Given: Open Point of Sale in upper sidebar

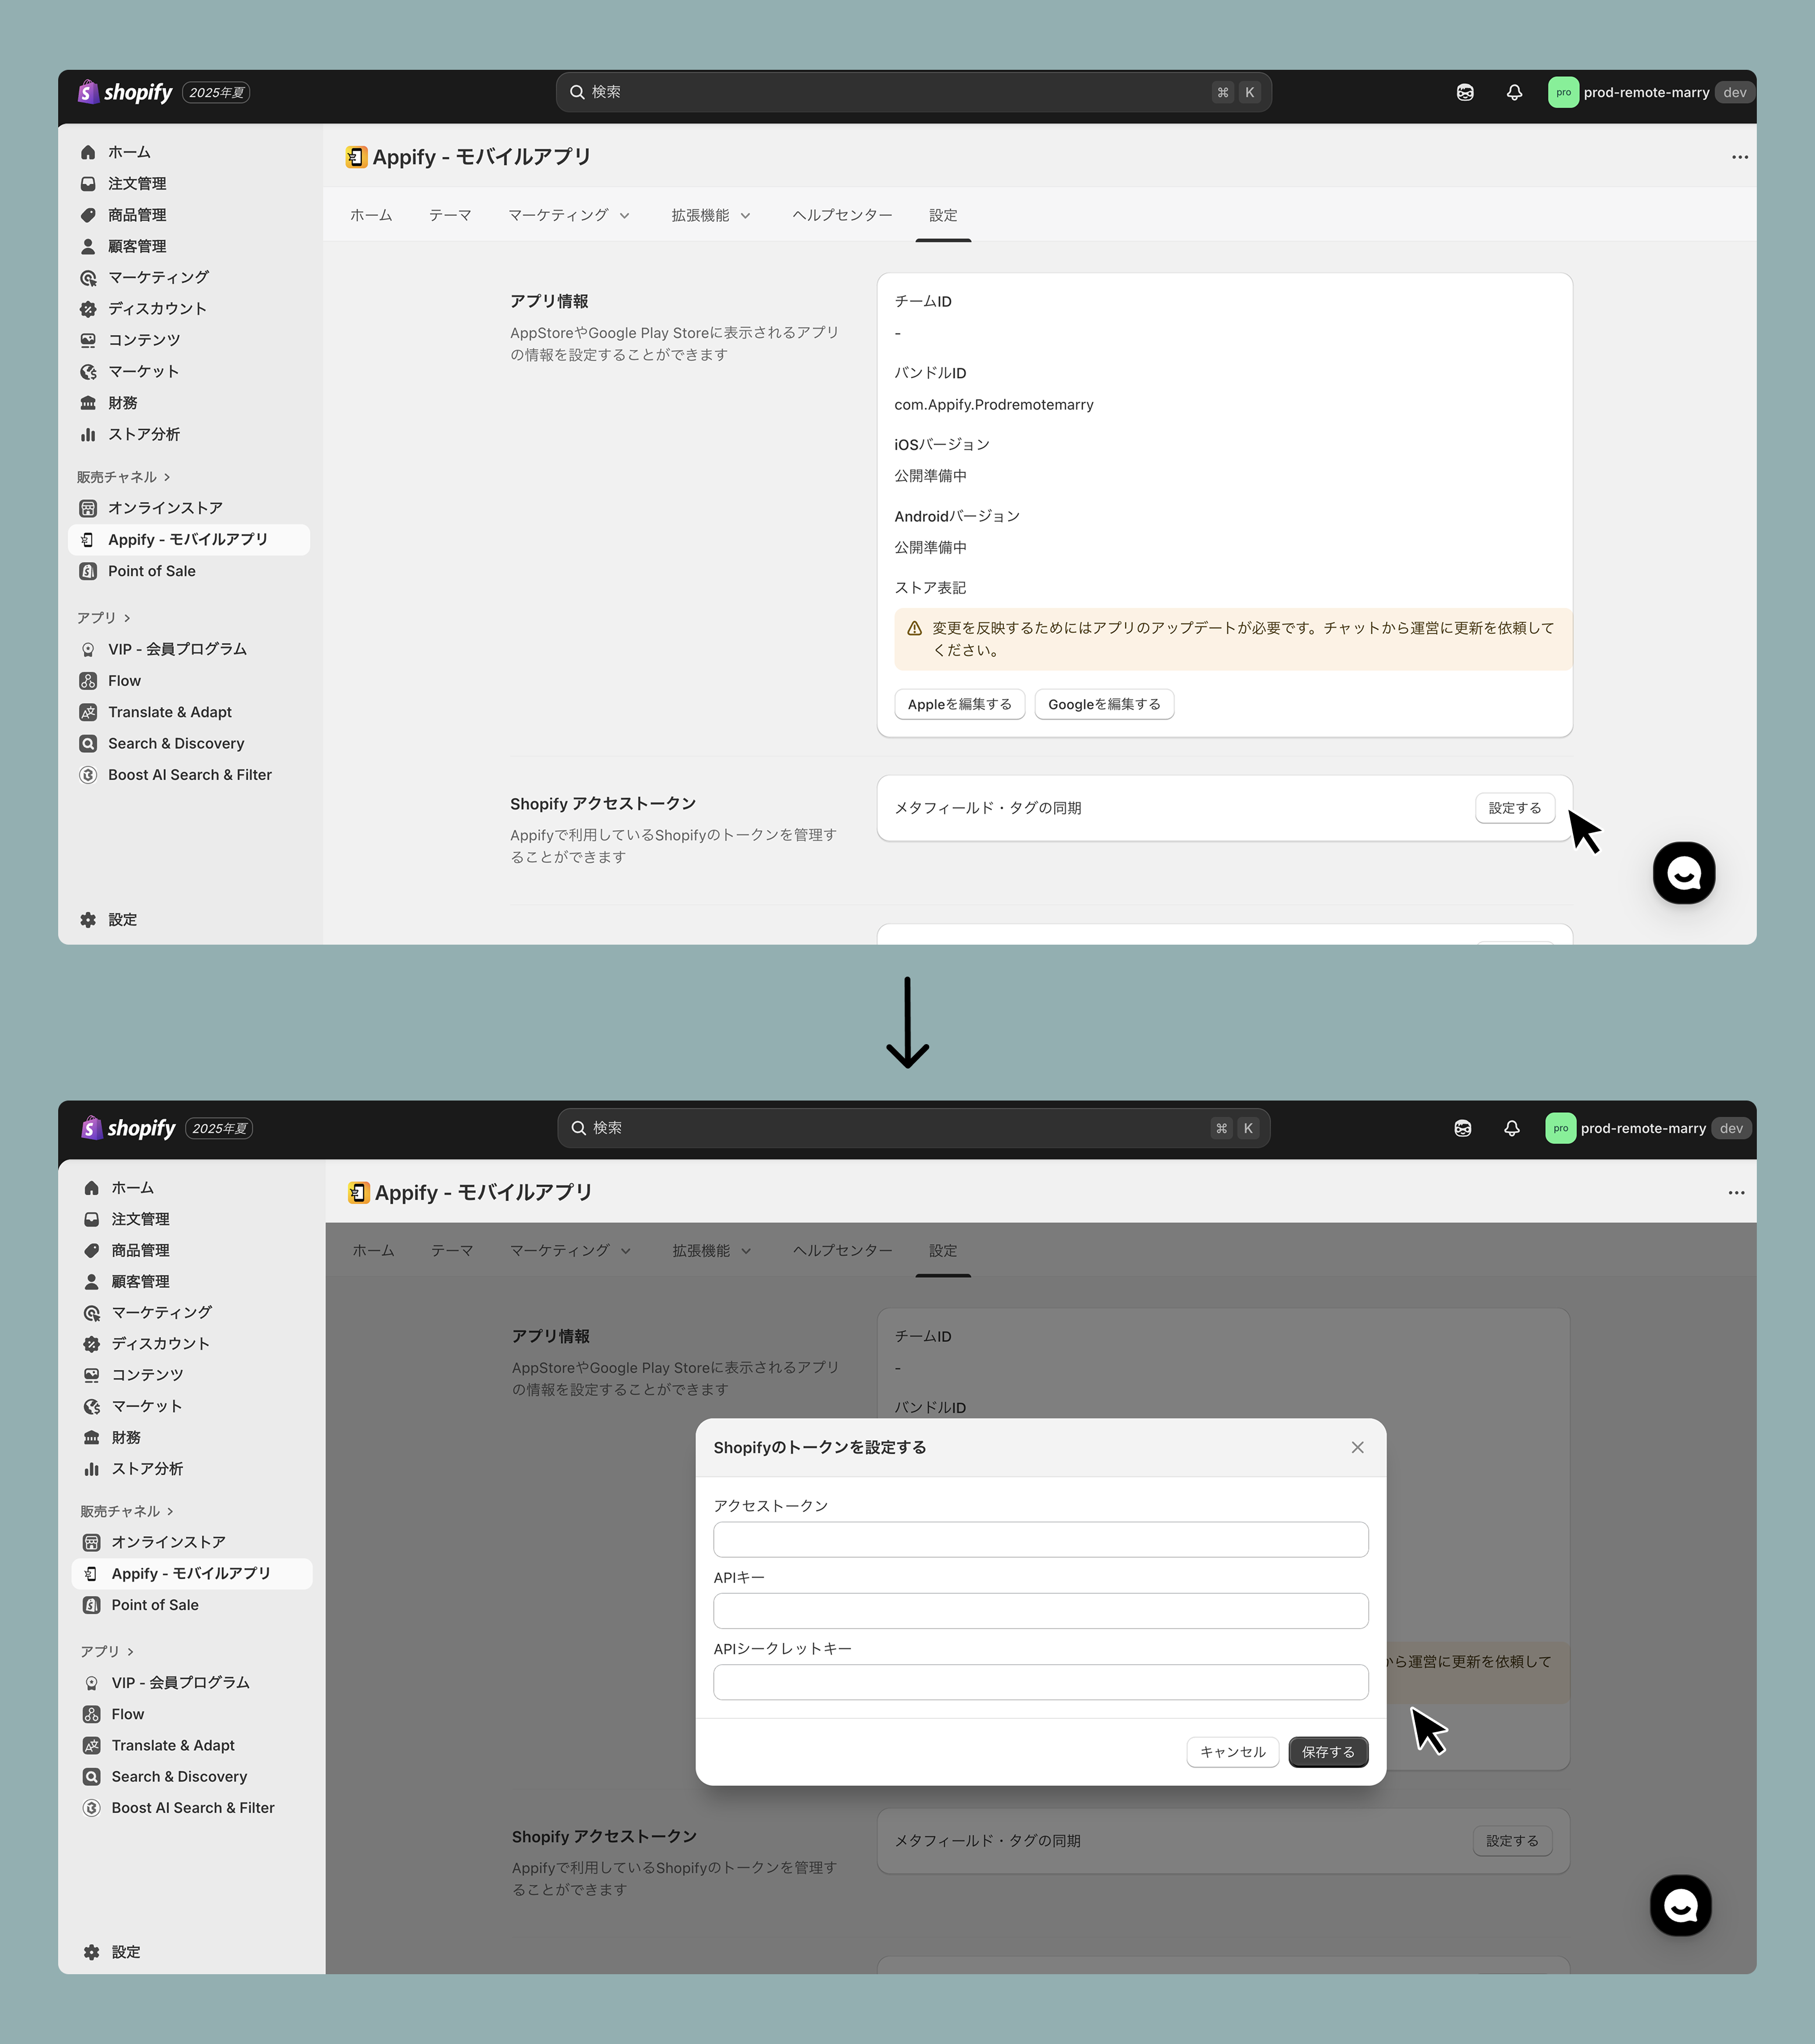Looking at the screenshot, I should (x=151, y=571).
